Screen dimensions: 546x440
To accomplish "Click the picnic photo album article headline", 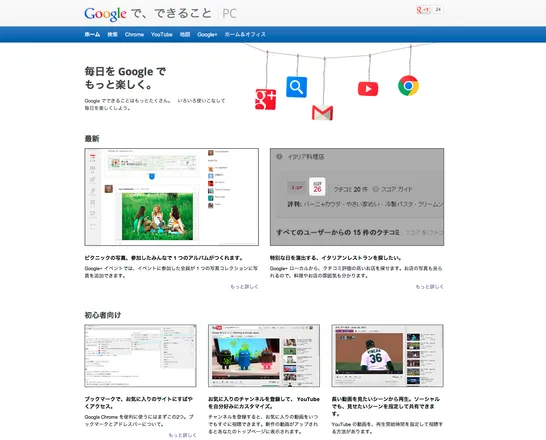I will pos(164,258).
